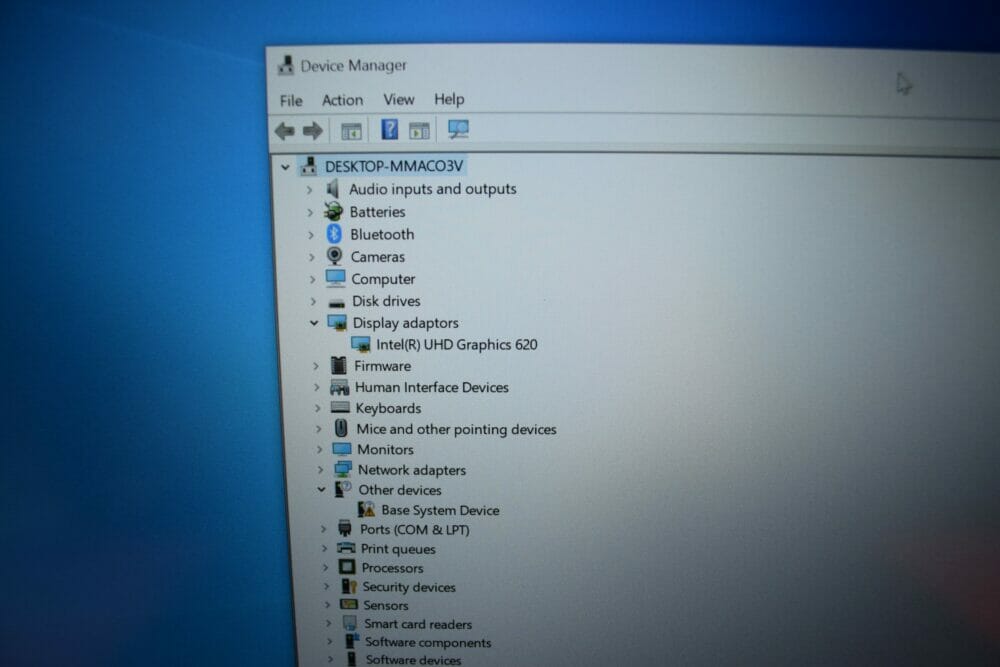The image size is (1000, 667).
Task: Select the Print queues label
Action: 398,549
